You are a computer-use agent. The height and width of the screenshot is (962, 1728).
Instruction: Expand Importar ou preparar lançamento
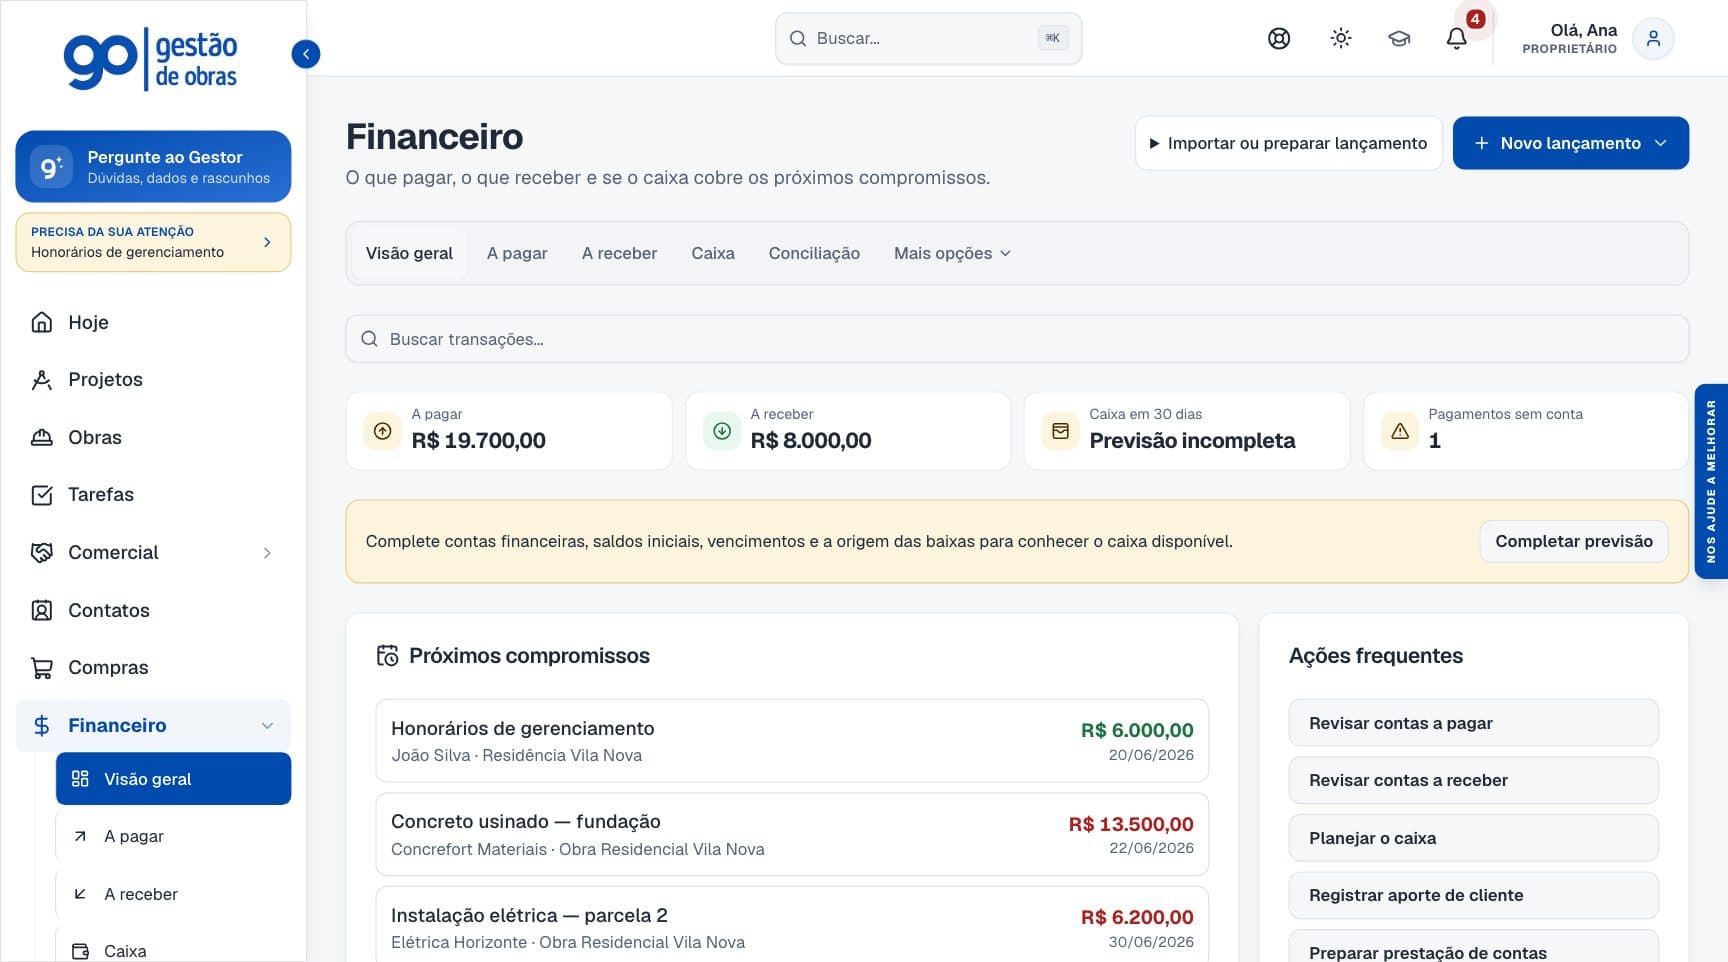(1289, 143)
